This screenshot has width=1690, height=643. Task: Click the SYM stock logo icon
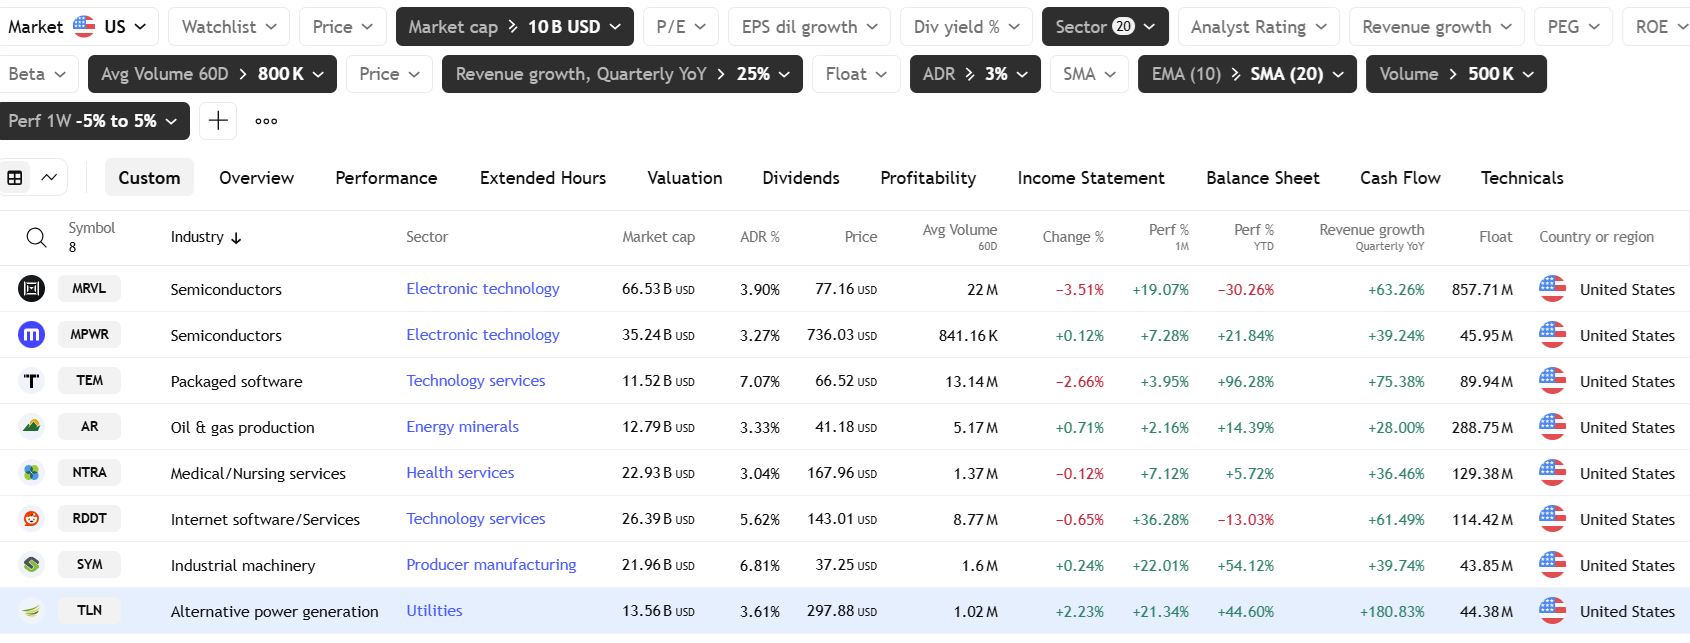click(x=32, y=565)
